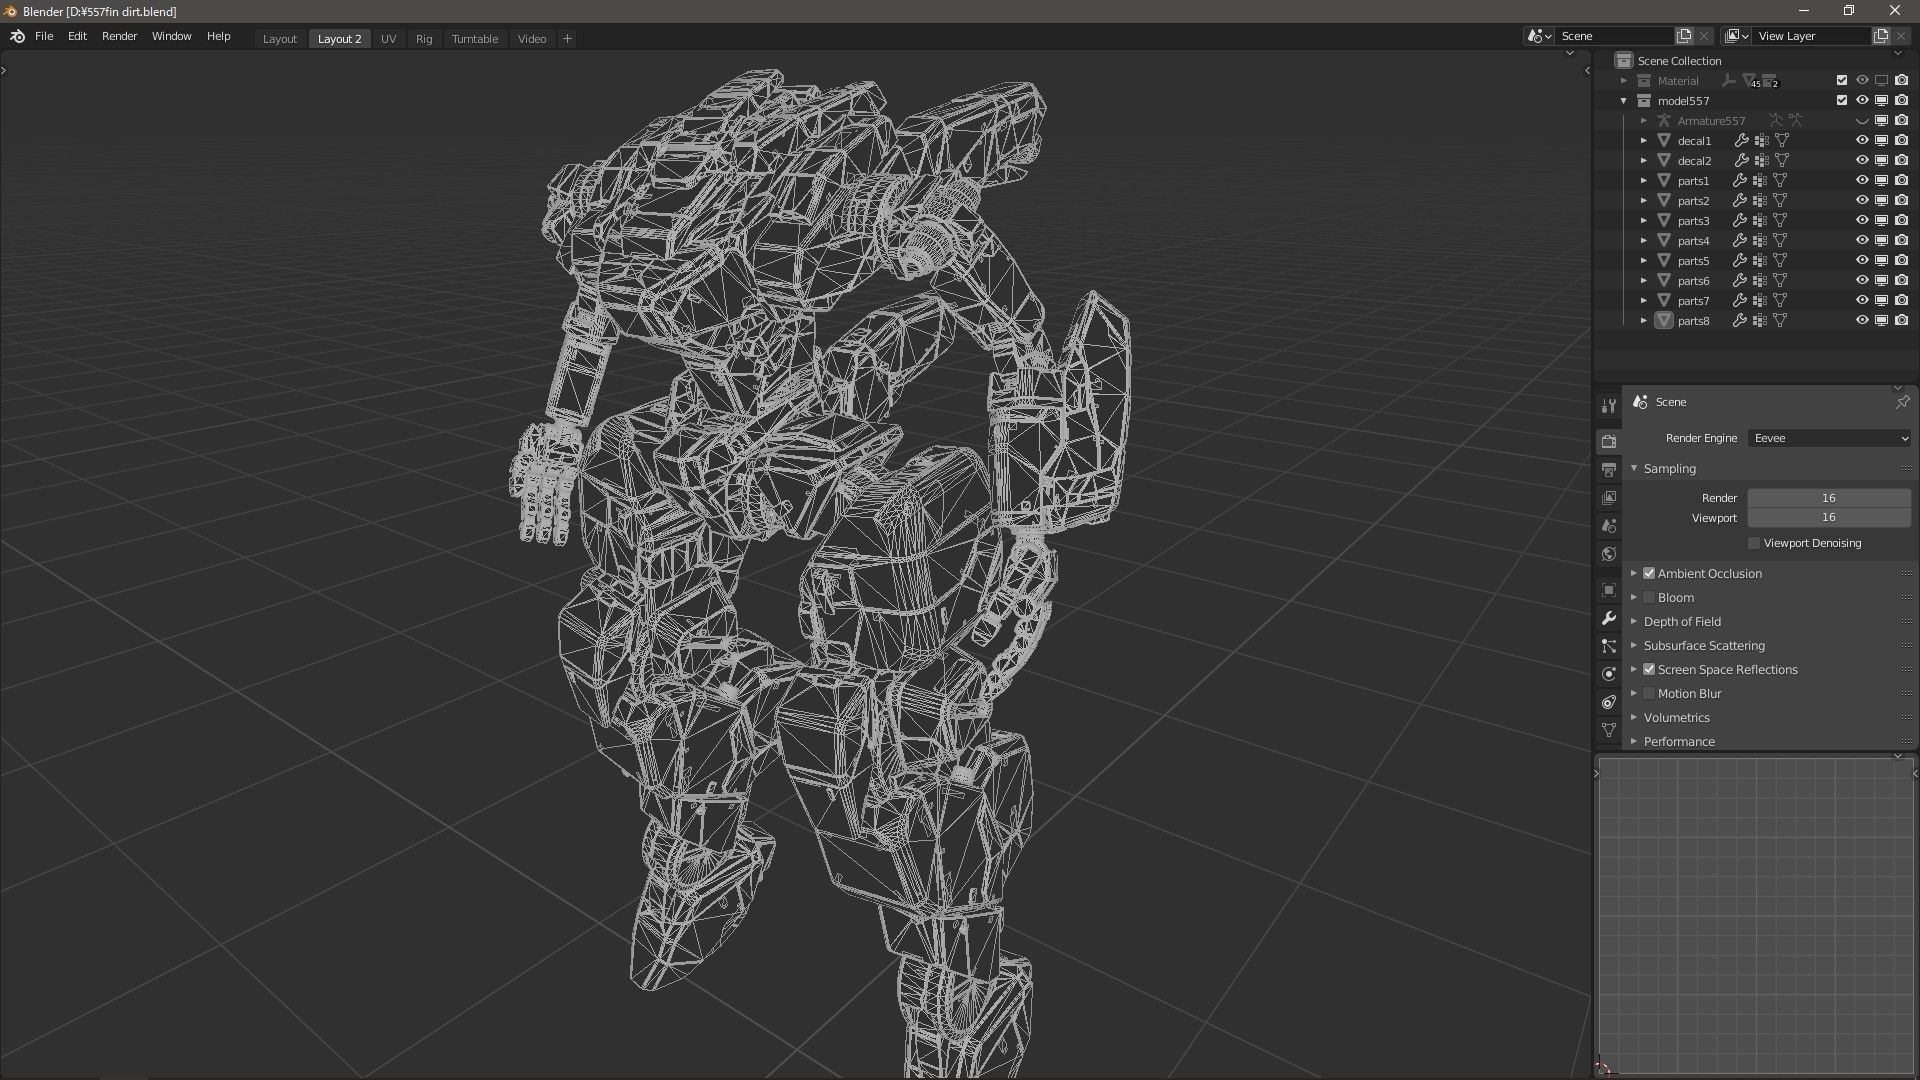Disable Screen Space Reflections checkbox

(x=1649, y=669)
